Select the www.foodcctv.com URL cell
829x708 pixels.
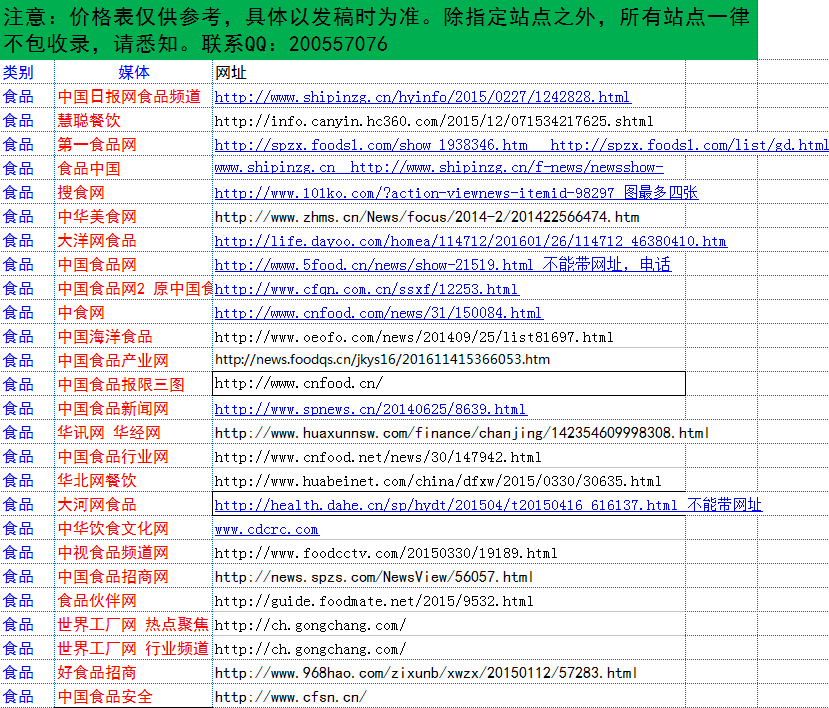coord(449,553)
